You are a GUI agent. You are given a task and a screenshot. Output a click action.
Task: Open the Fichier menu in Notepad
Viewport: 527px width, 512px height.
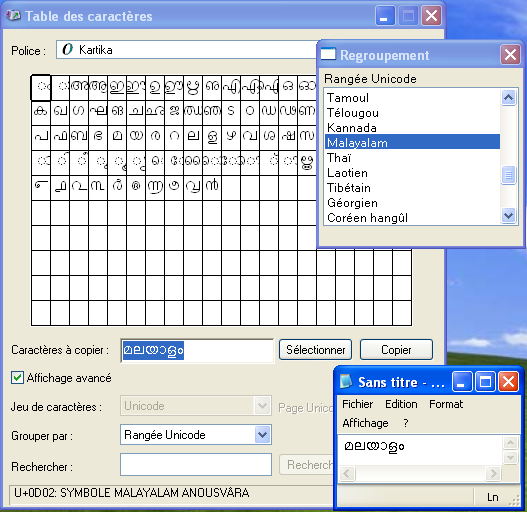(358, 404)
